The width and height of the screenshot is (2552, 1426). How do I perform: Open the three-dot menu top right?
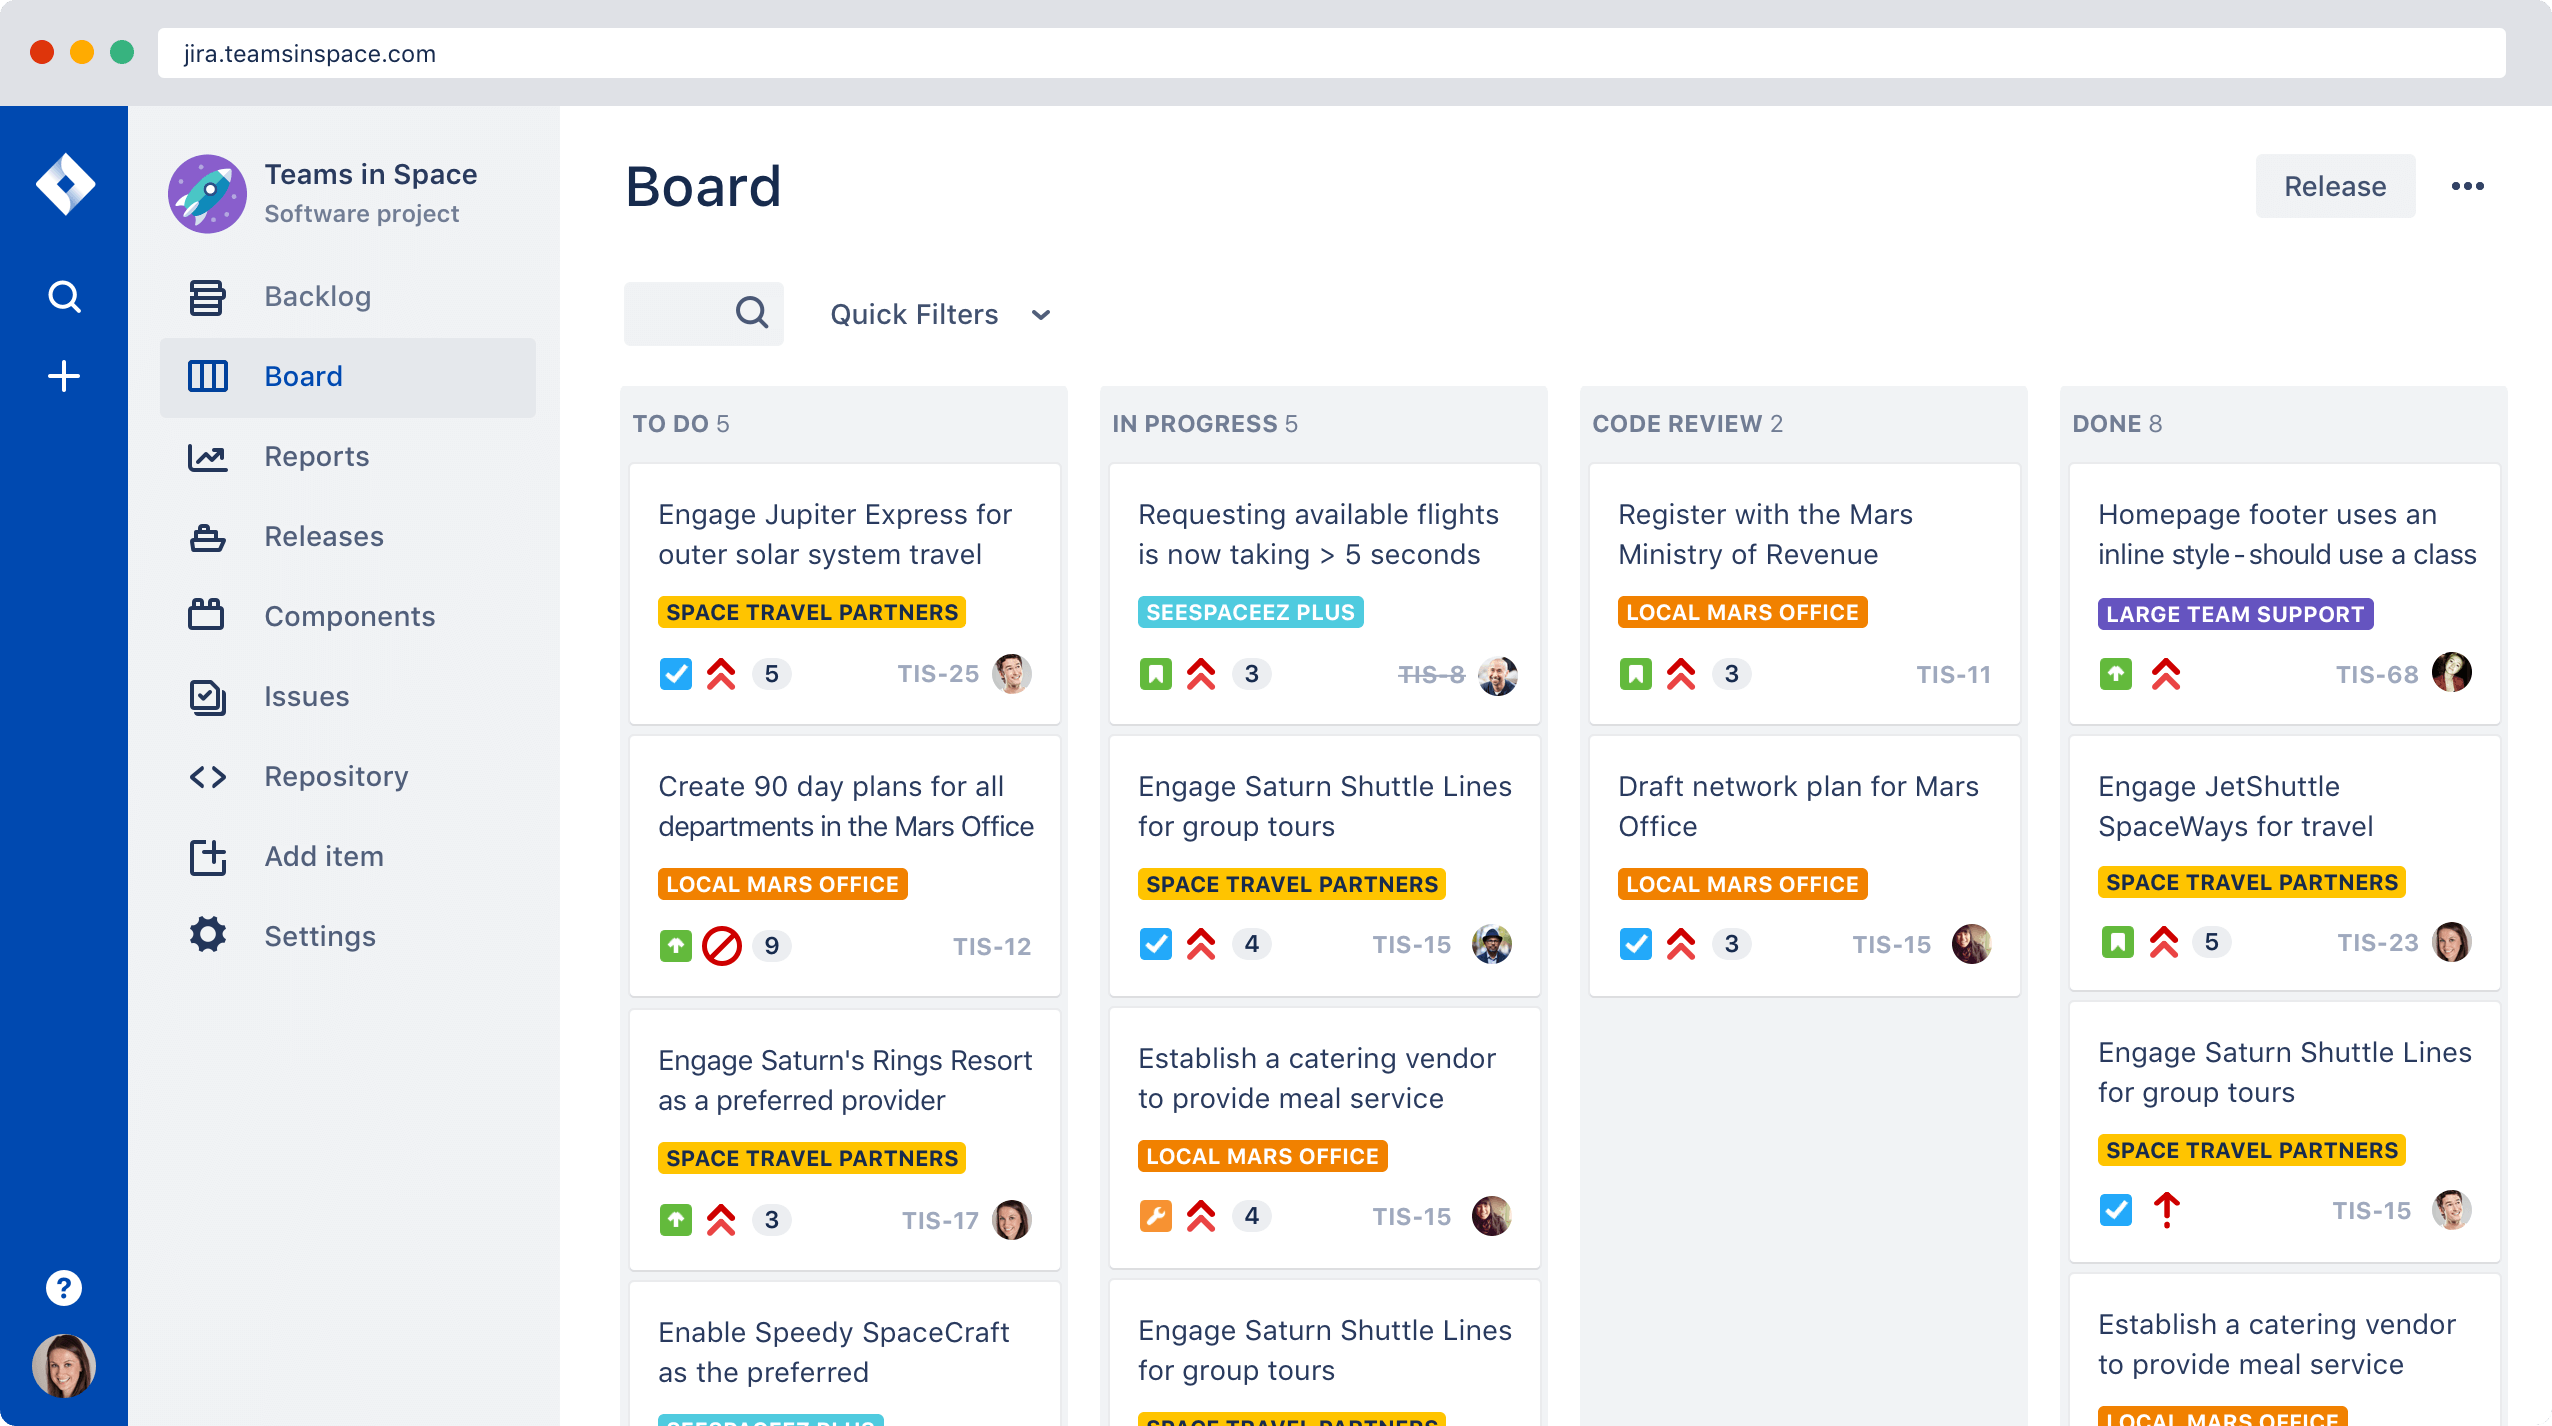pos(2470,187)
